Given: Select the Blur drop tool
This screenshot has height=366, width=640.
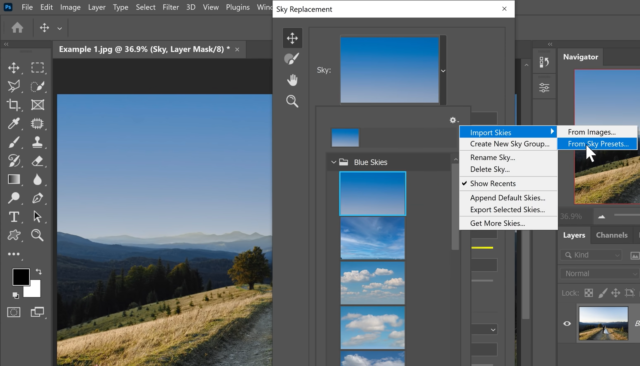Looking at the screenshot, I should (x=37, y=179).
